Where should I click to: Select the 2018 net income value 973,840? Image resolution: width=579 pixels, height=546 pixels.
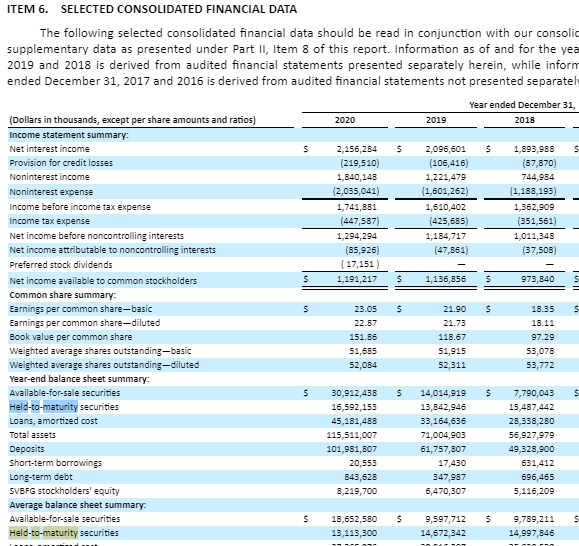[x=538, y=279]
